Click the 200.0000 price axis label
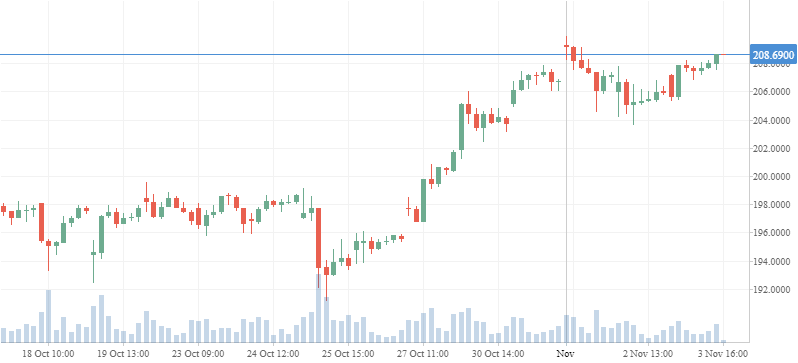Image resolution: width=798 pixels, height=363 pixels. point(773,177)
